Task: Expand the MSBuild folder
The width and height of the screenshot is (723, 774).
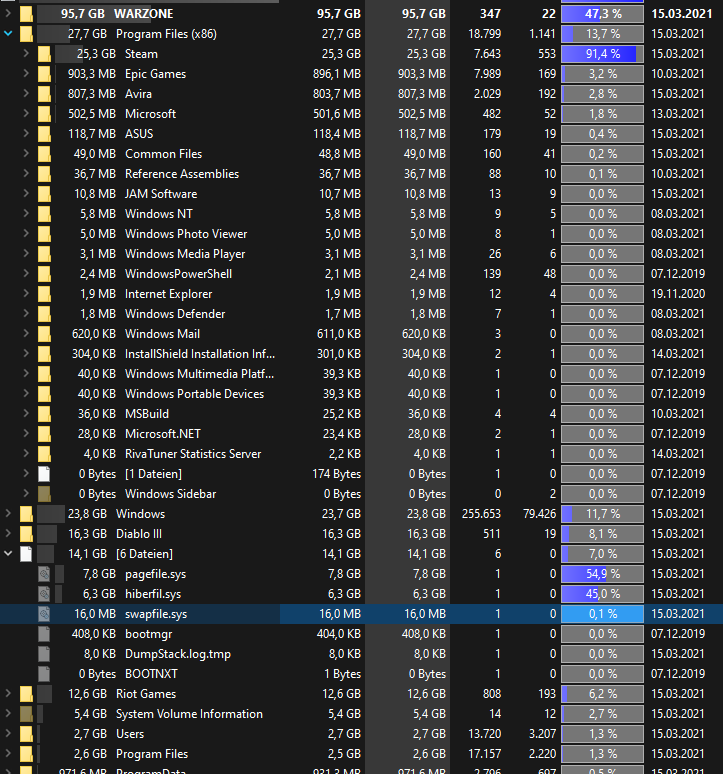Action: (26, 414)
